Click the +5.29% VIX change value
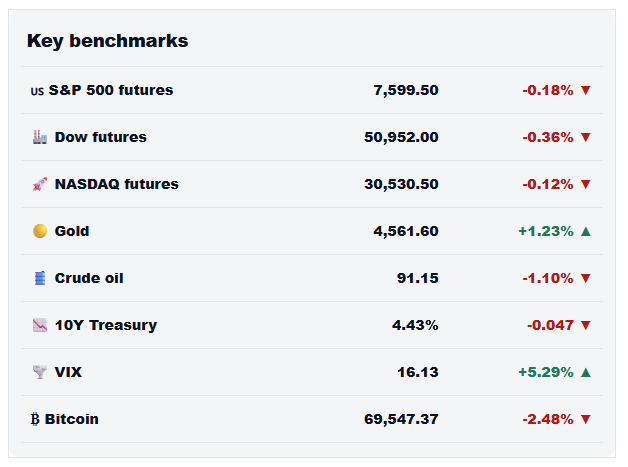 [x=545, y=372]
